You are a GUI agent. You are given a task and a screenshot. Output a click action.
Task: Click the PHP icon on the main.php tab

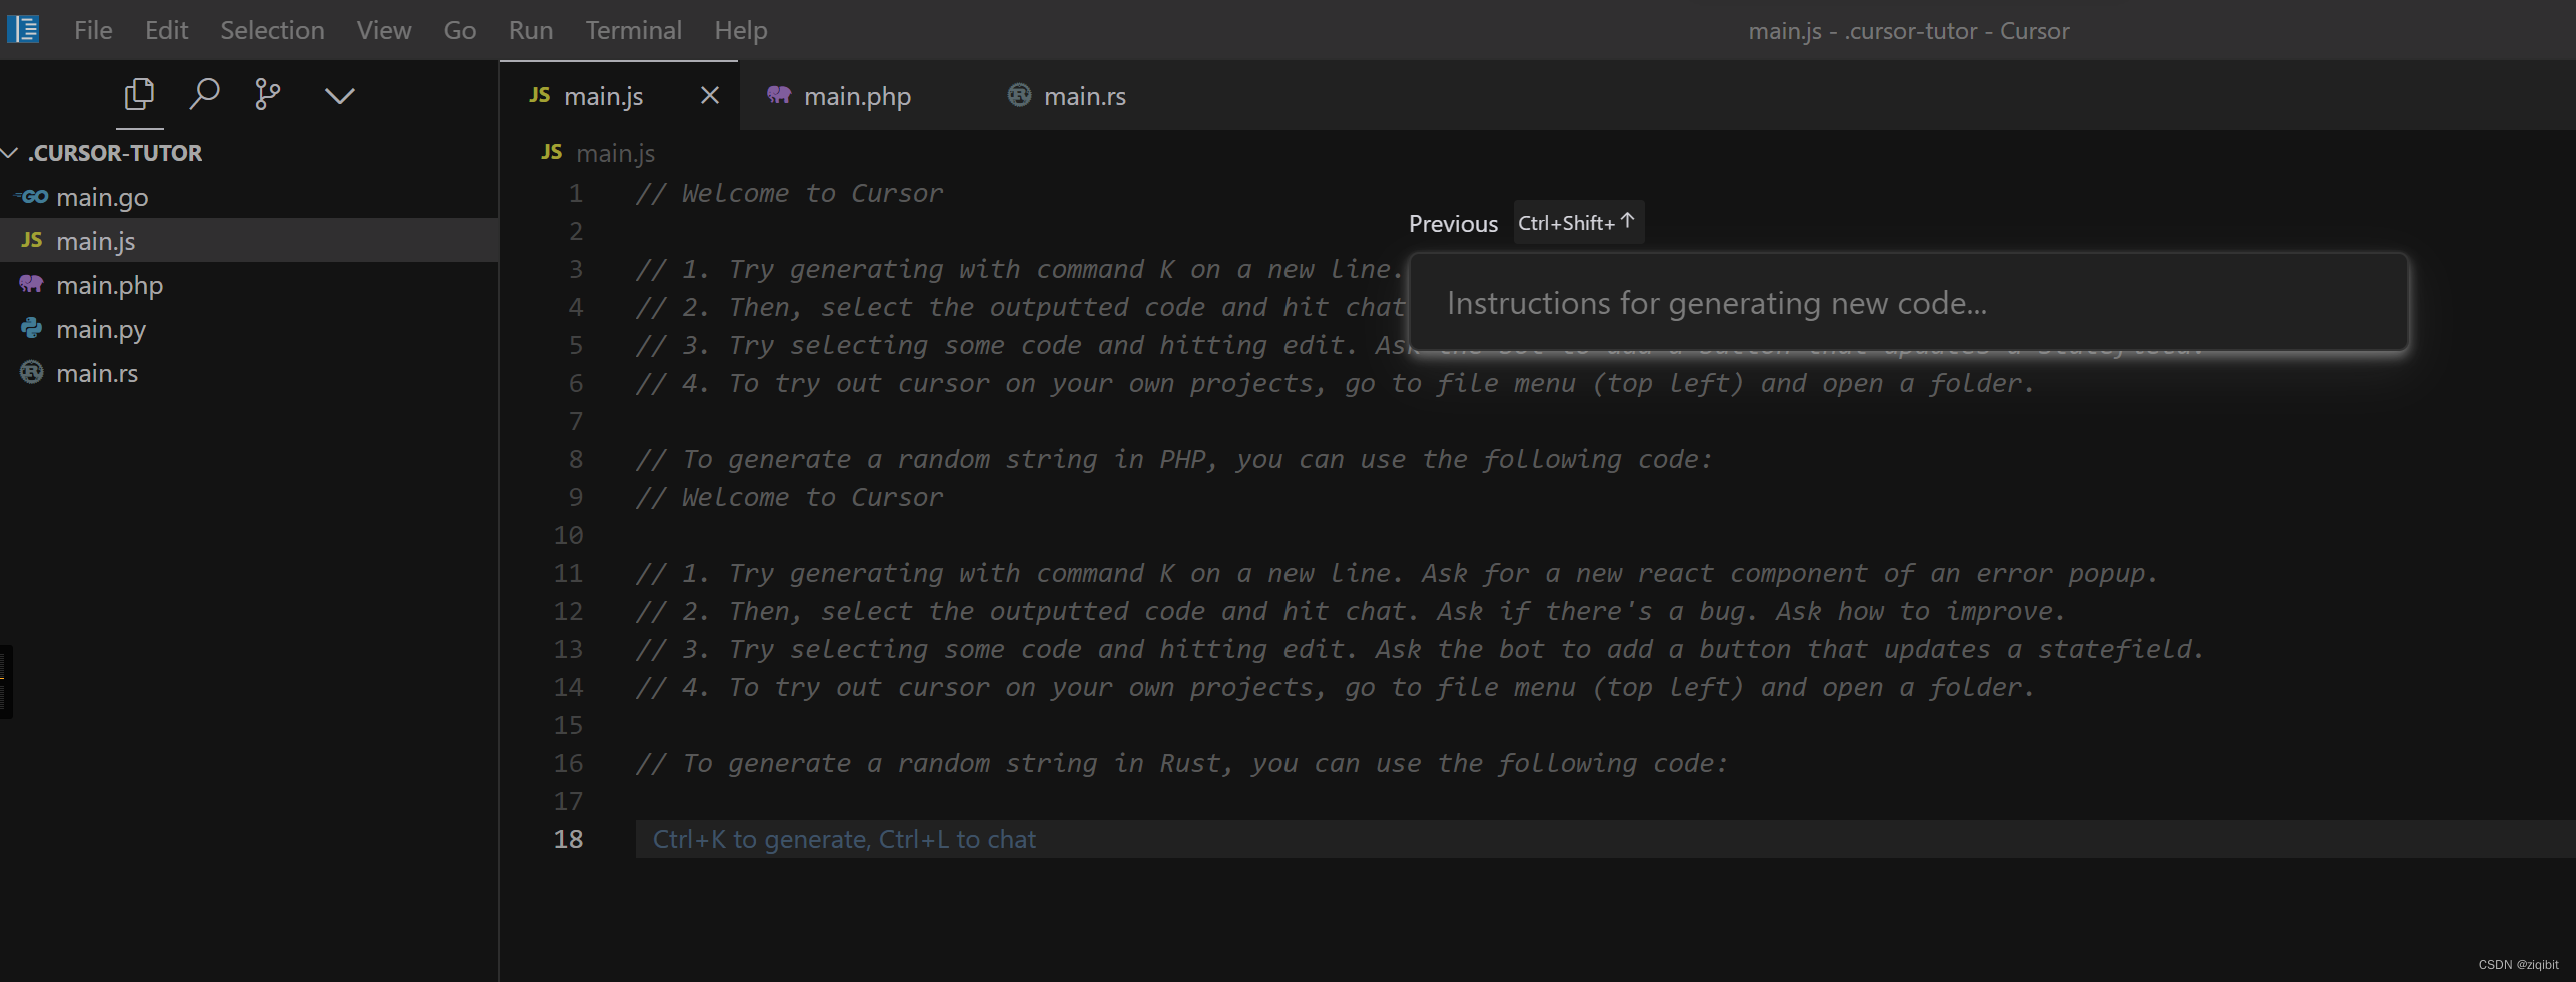pyautogui.click(x=779, y=95)
